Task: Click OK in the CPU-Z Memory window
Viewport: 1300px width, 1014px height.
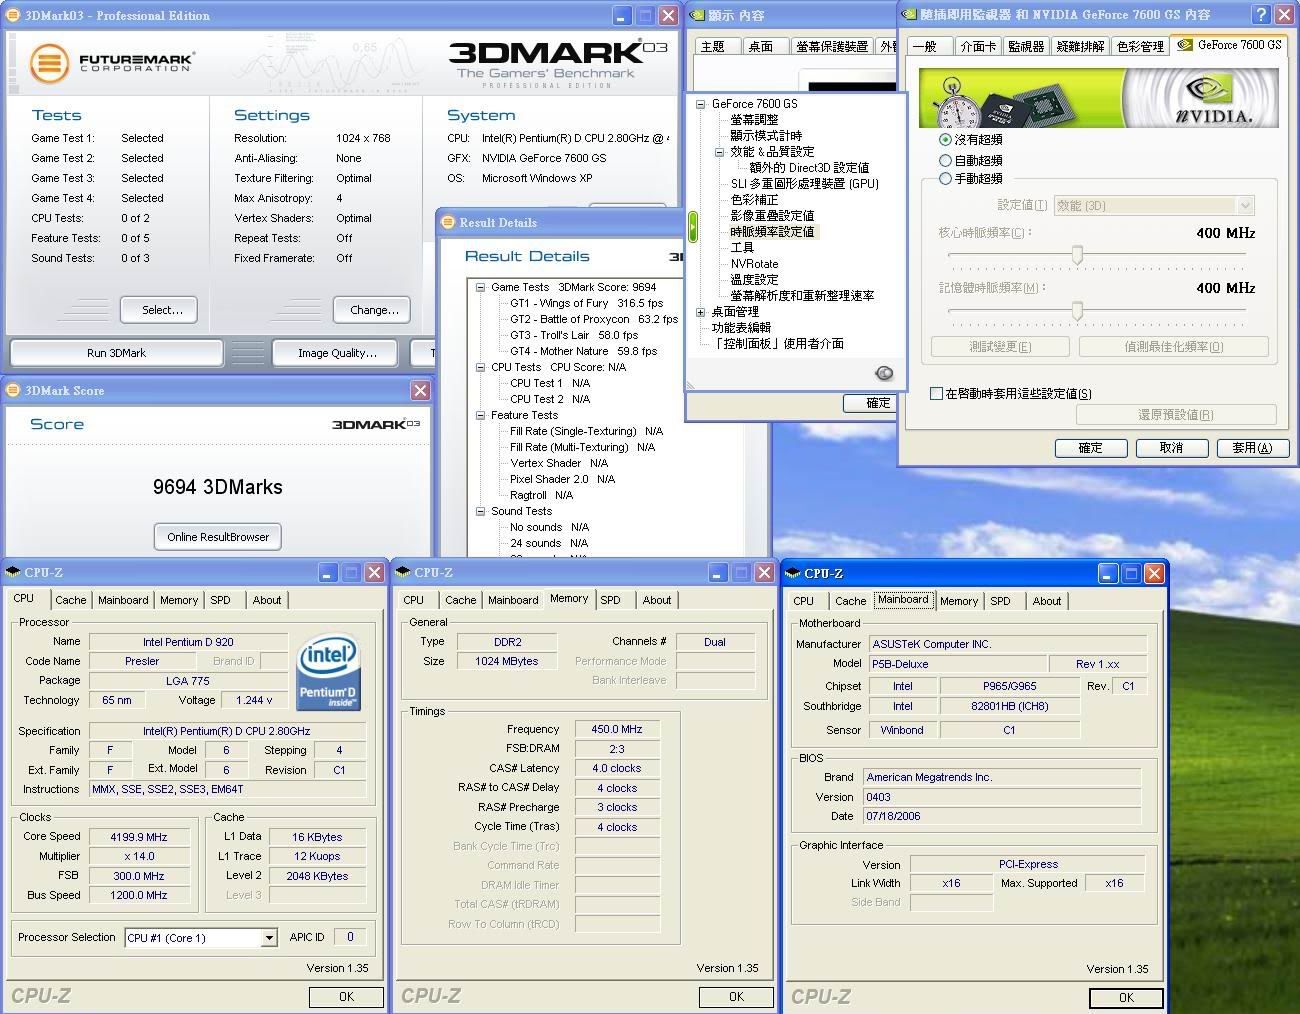Action: pos(736,997)
